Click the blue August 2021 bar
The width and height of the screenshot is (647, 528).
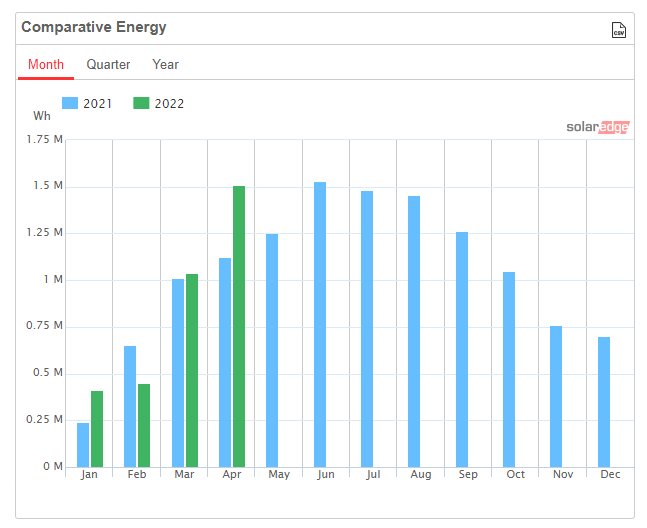(x=414, y=332)
